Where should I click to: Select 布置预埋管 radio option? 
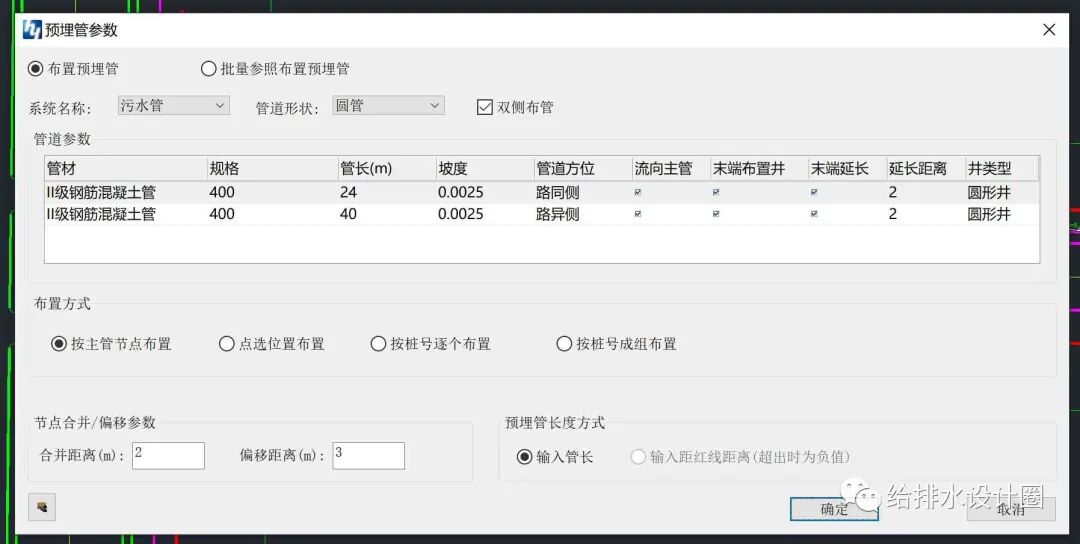coord(74,69)
